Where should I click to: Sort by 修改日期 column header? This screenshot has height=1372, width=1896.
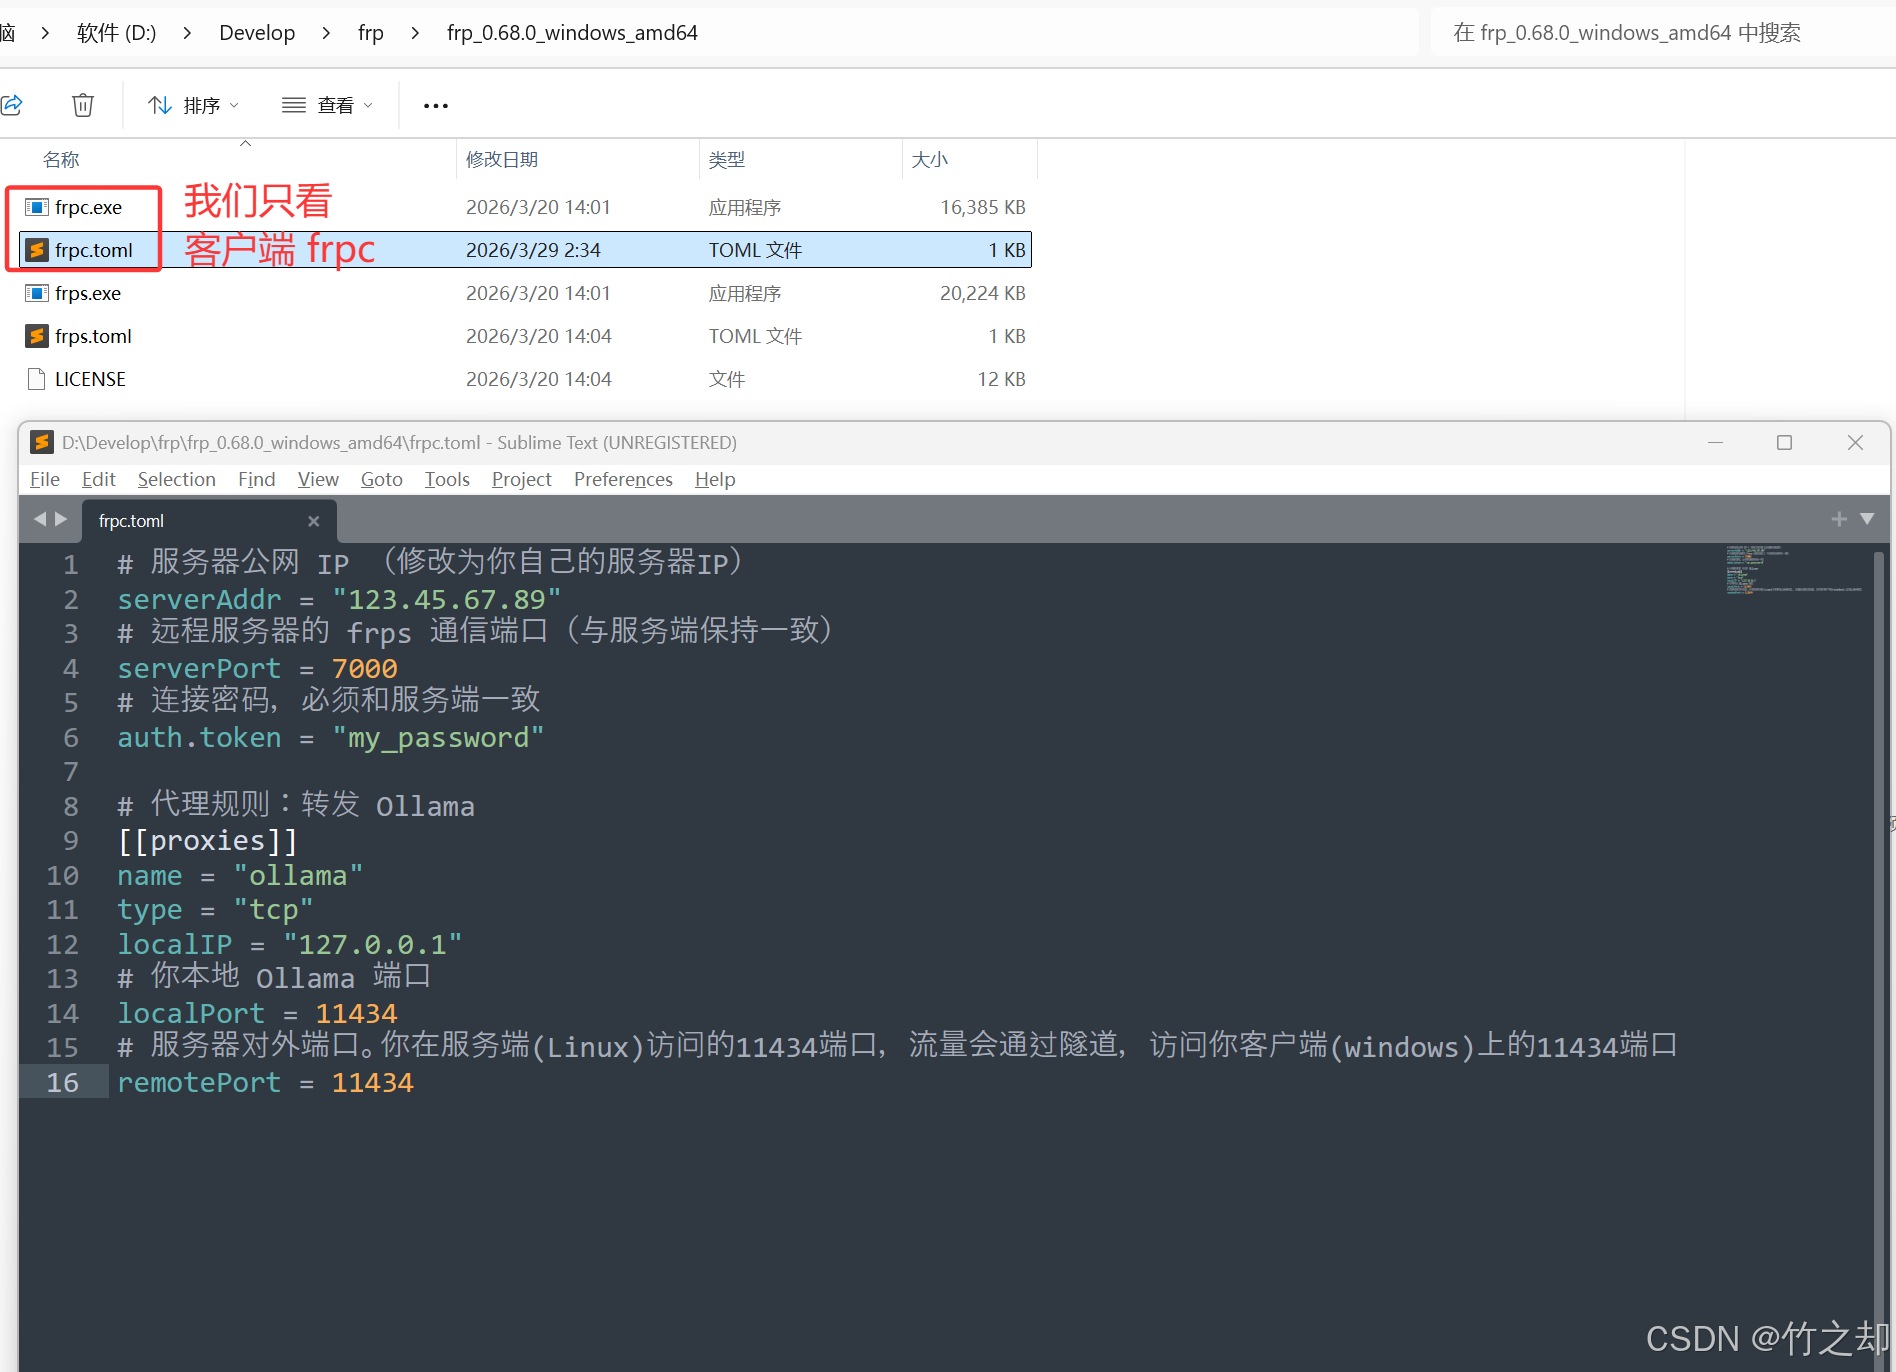pyautogui.click(x=502, y=160)
